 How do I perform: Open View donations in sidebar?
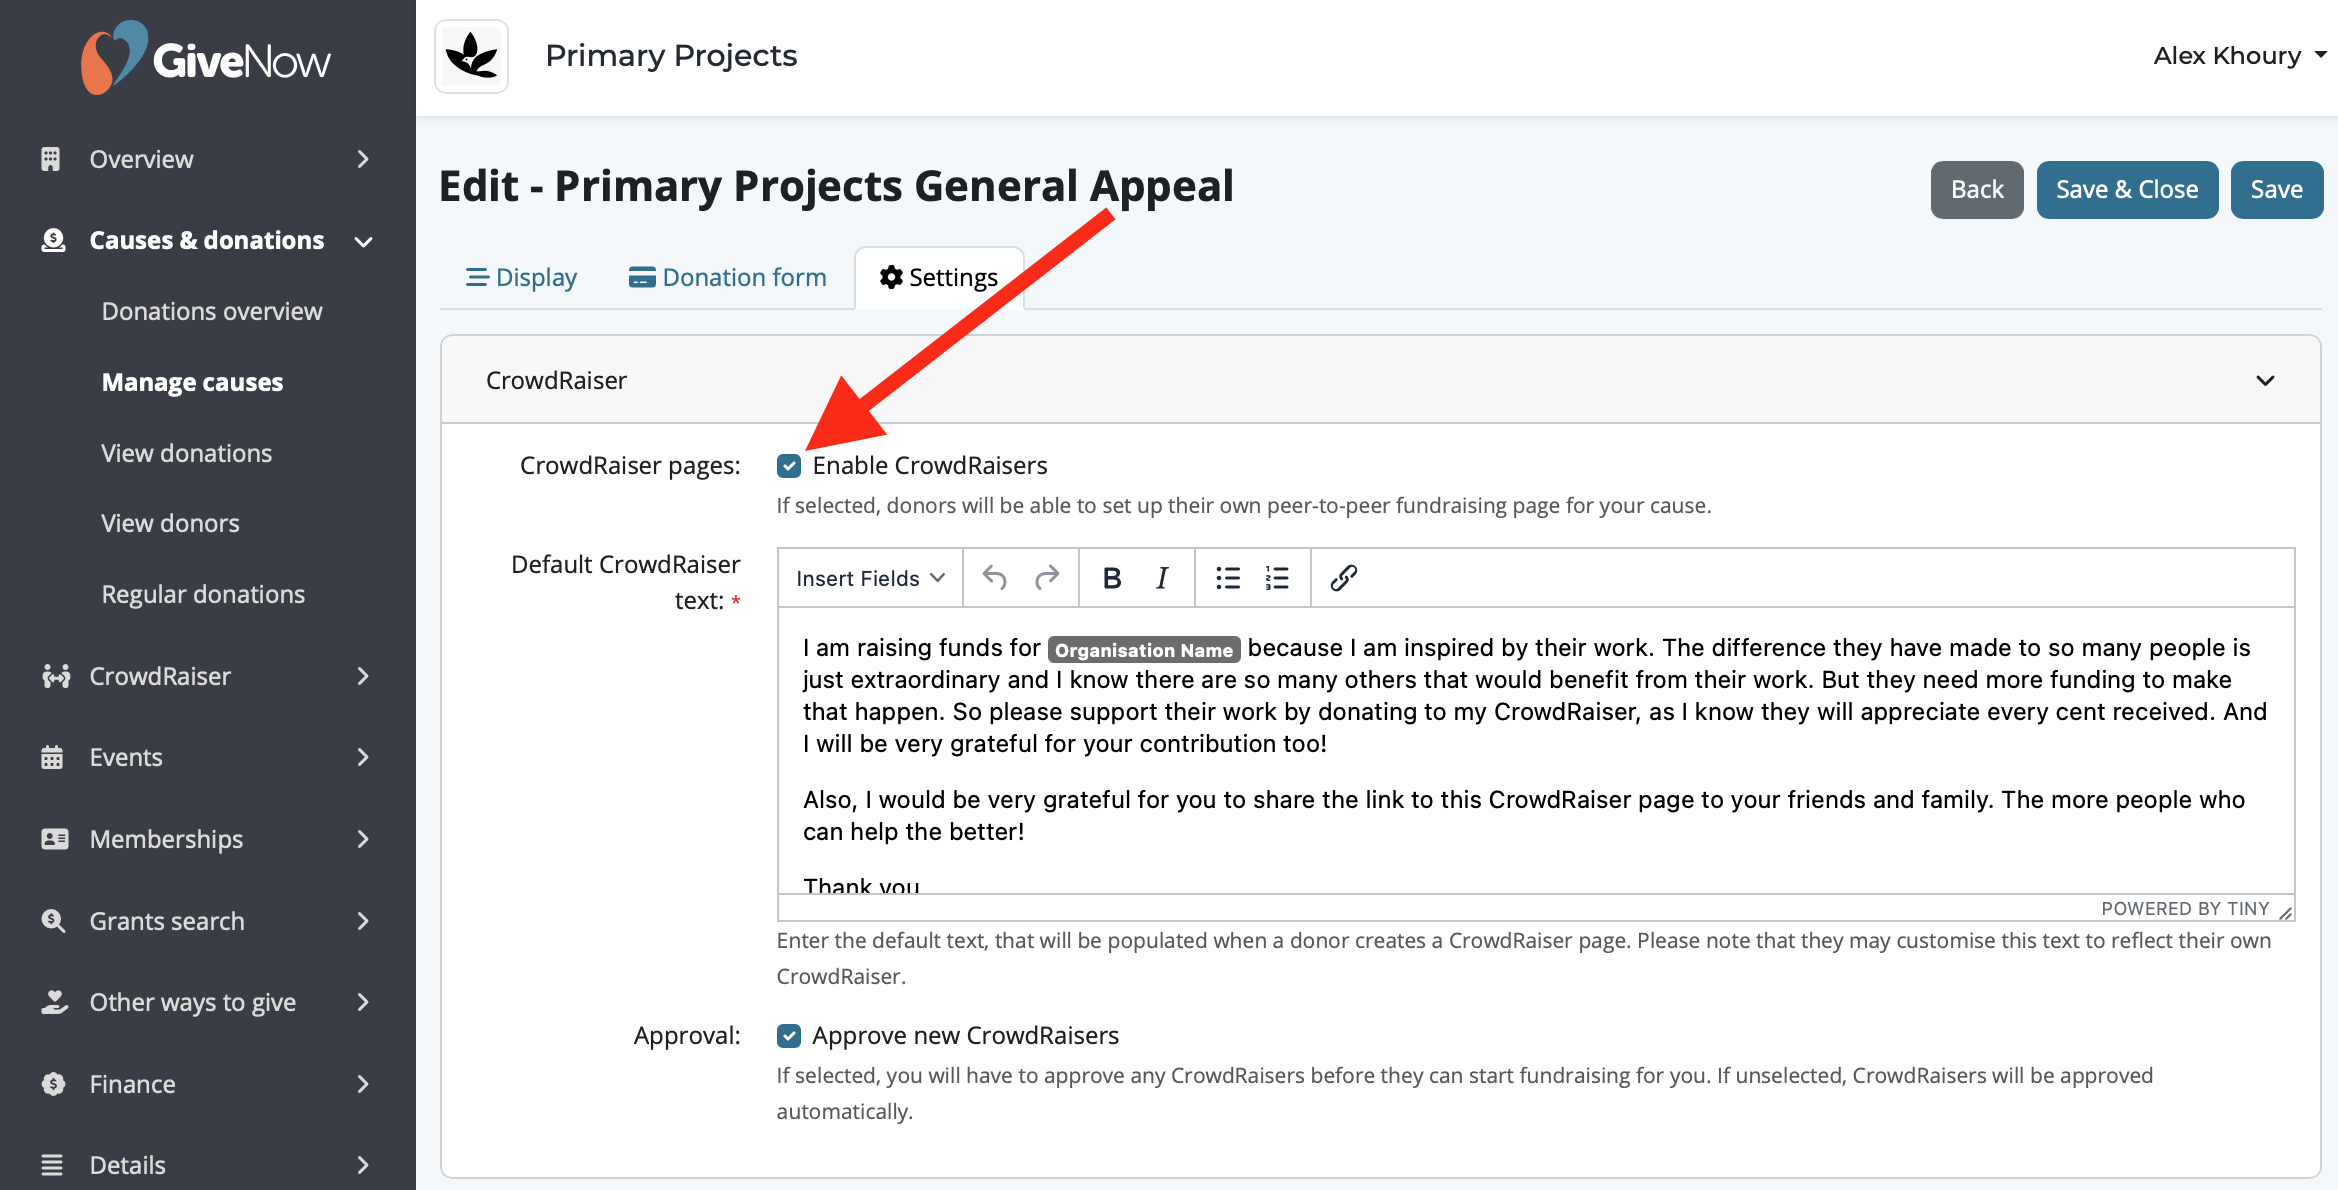coord(186,453)
